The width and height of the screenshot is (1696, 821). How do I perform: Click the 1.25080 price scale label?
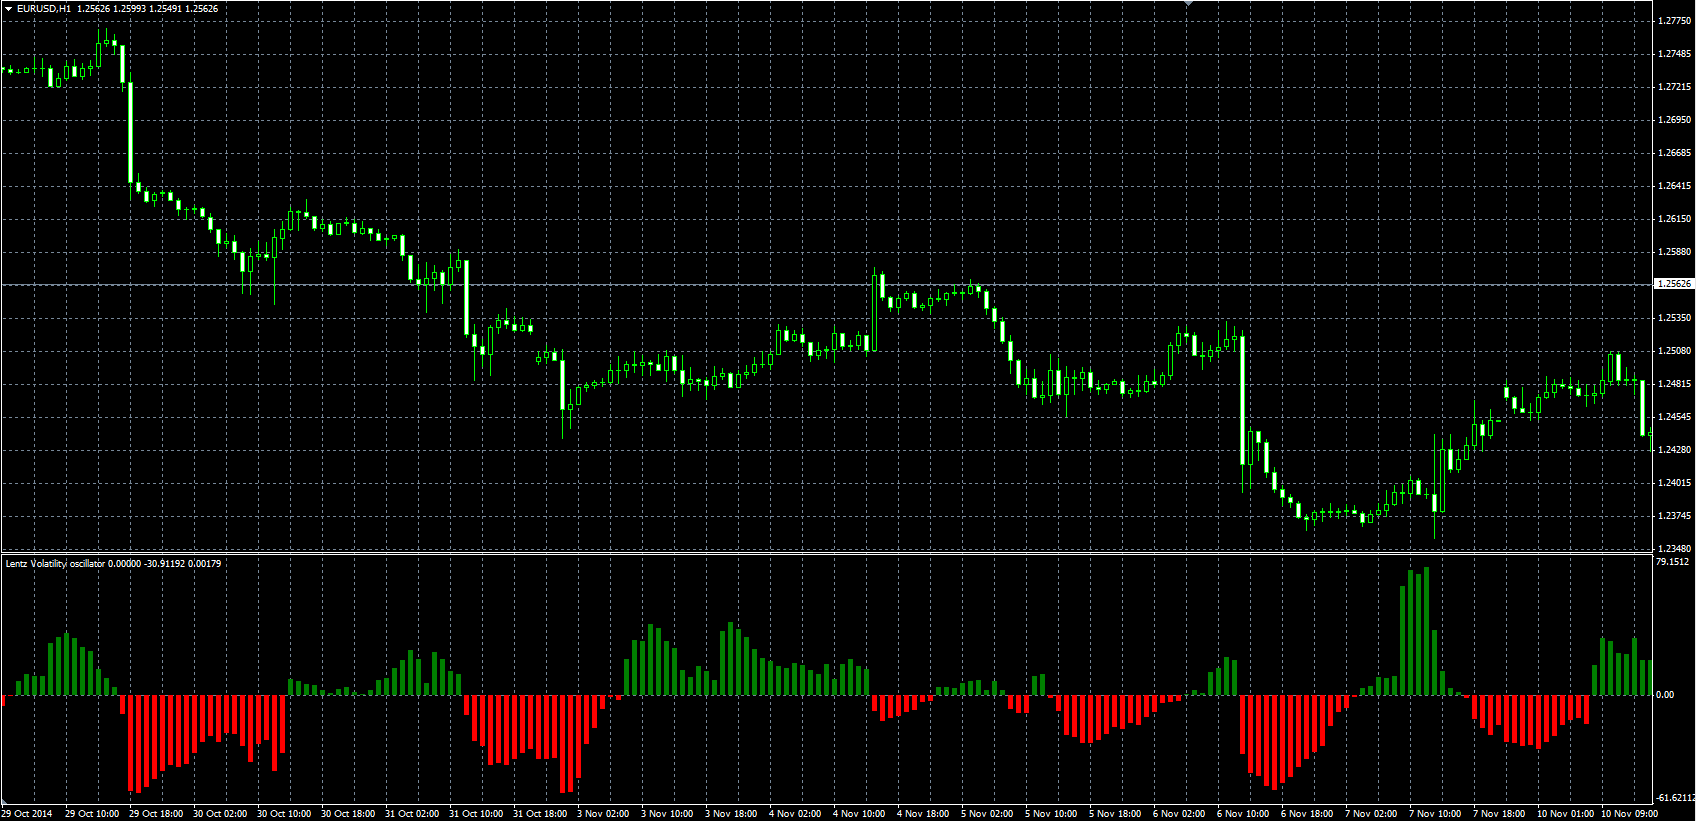tap(1675, 351)
